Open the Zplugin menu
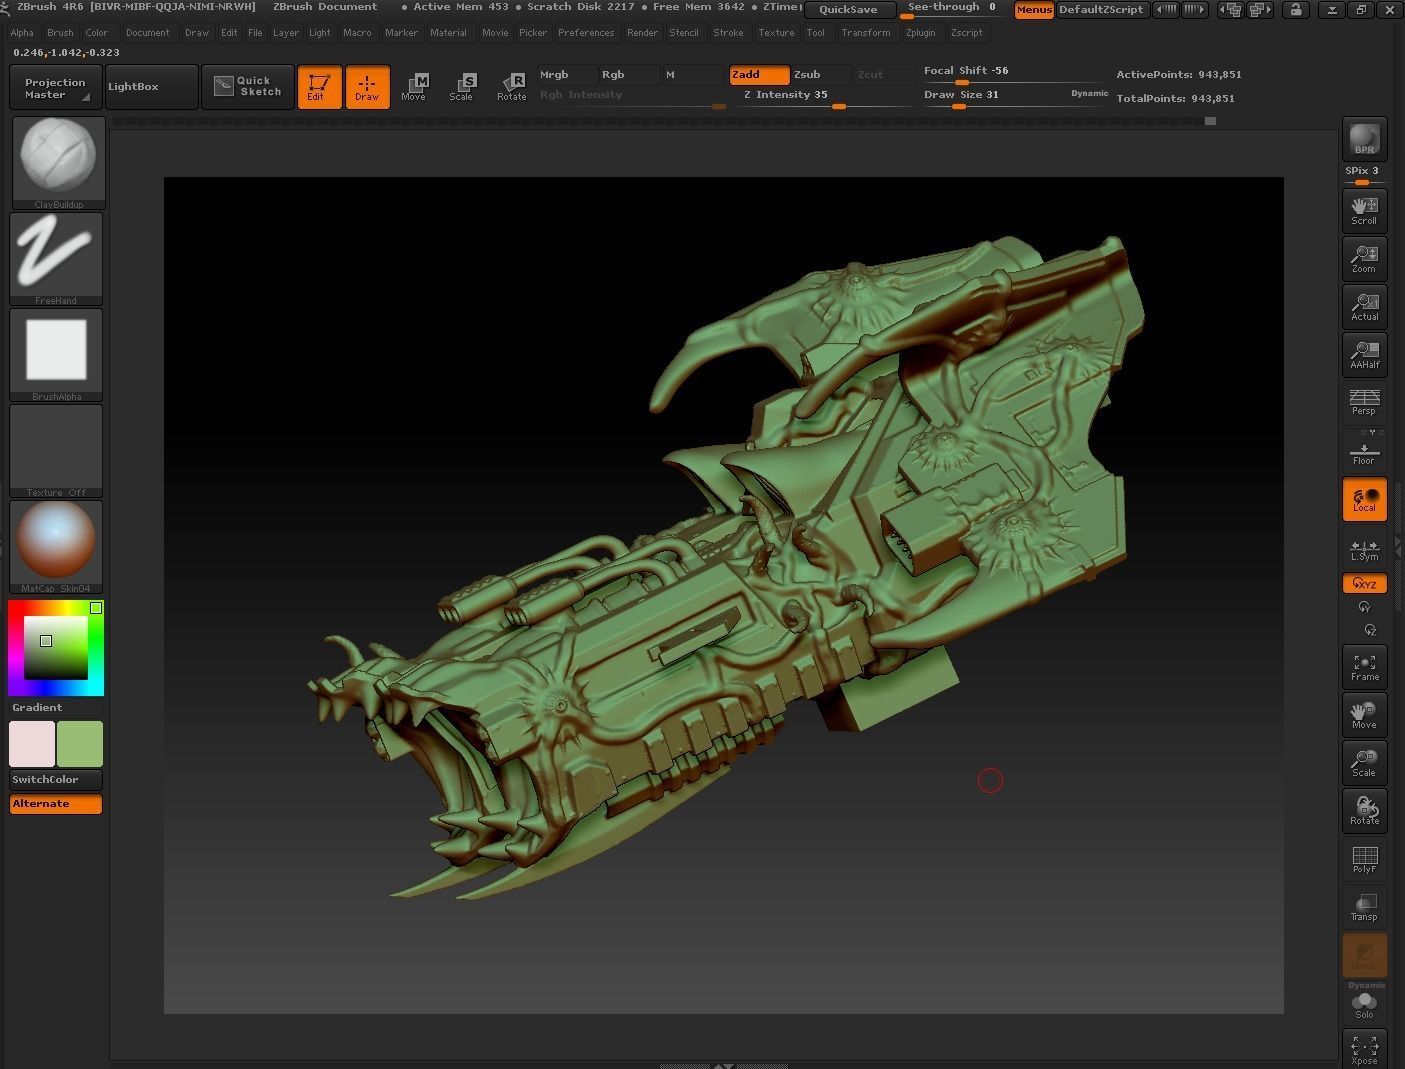 920,33
